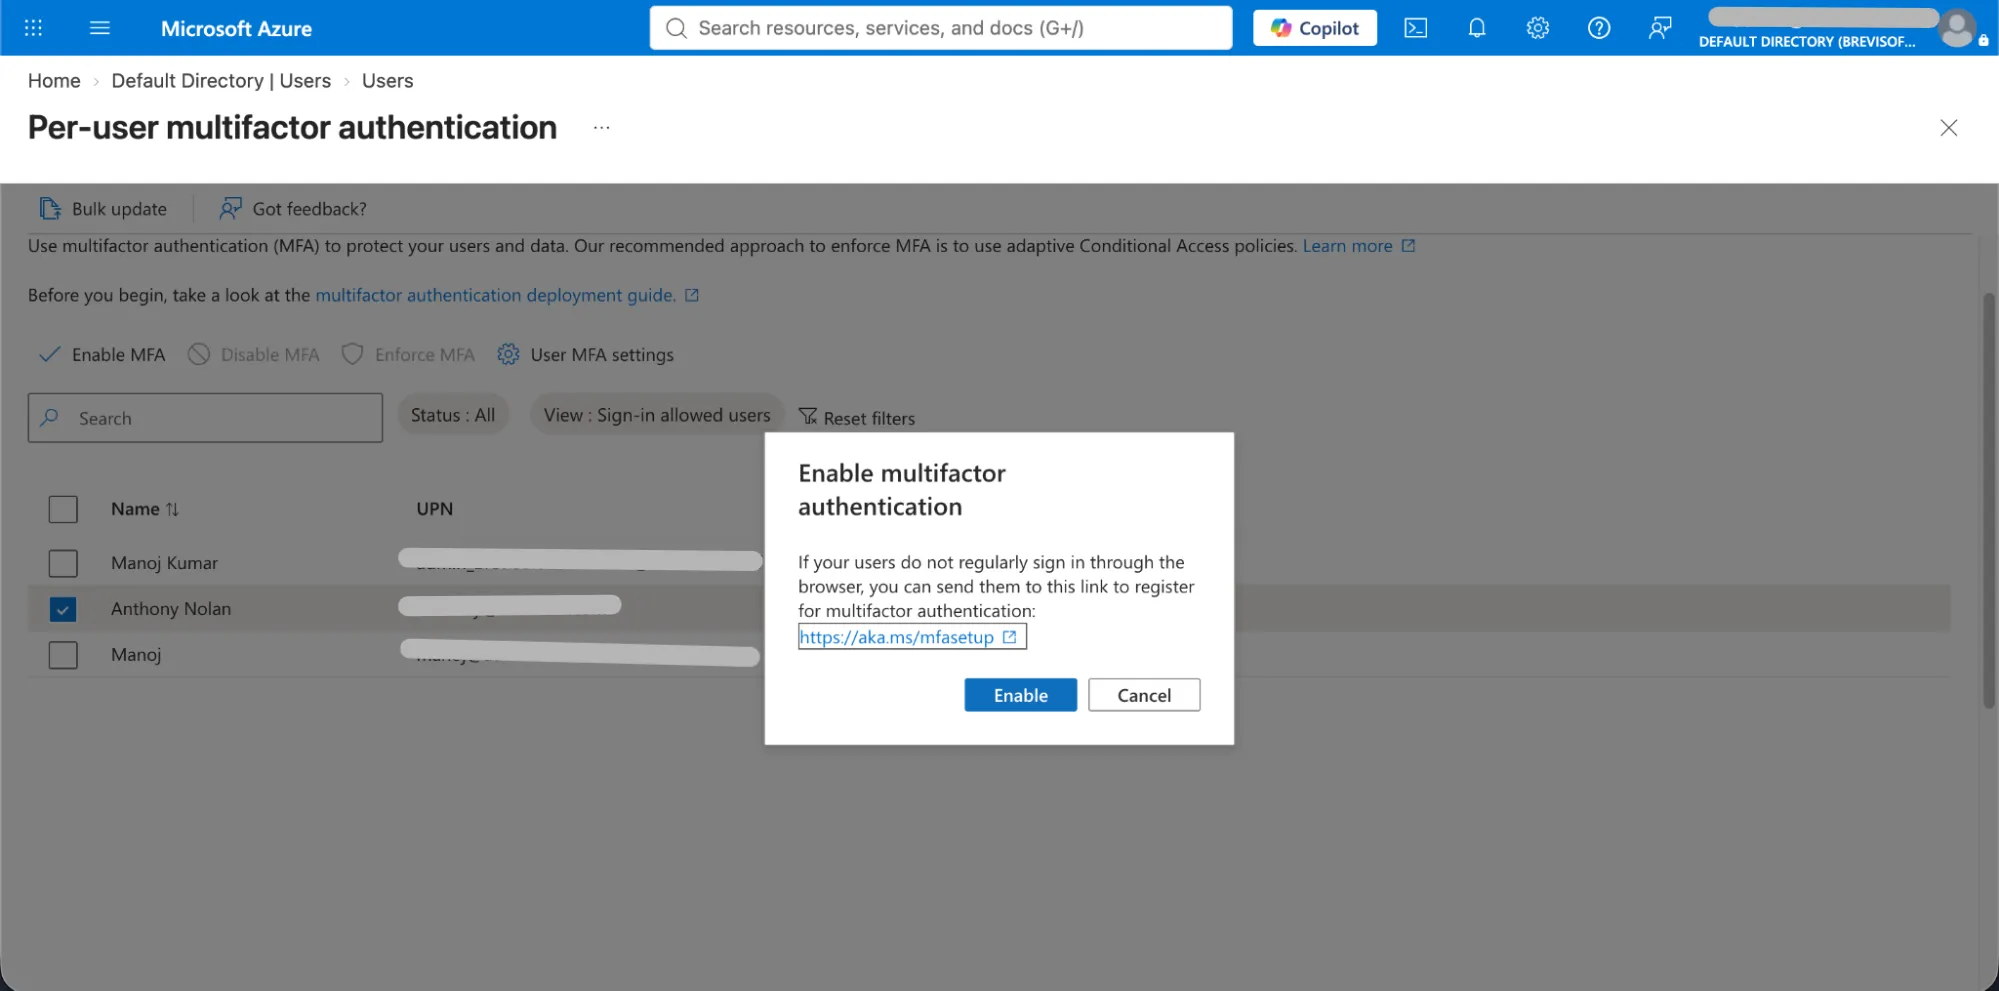Image resolution: width=1999 pixels, height=991 pixels.
Task: Open the Azure portal apps grid icon
Action: click(33, 28)
